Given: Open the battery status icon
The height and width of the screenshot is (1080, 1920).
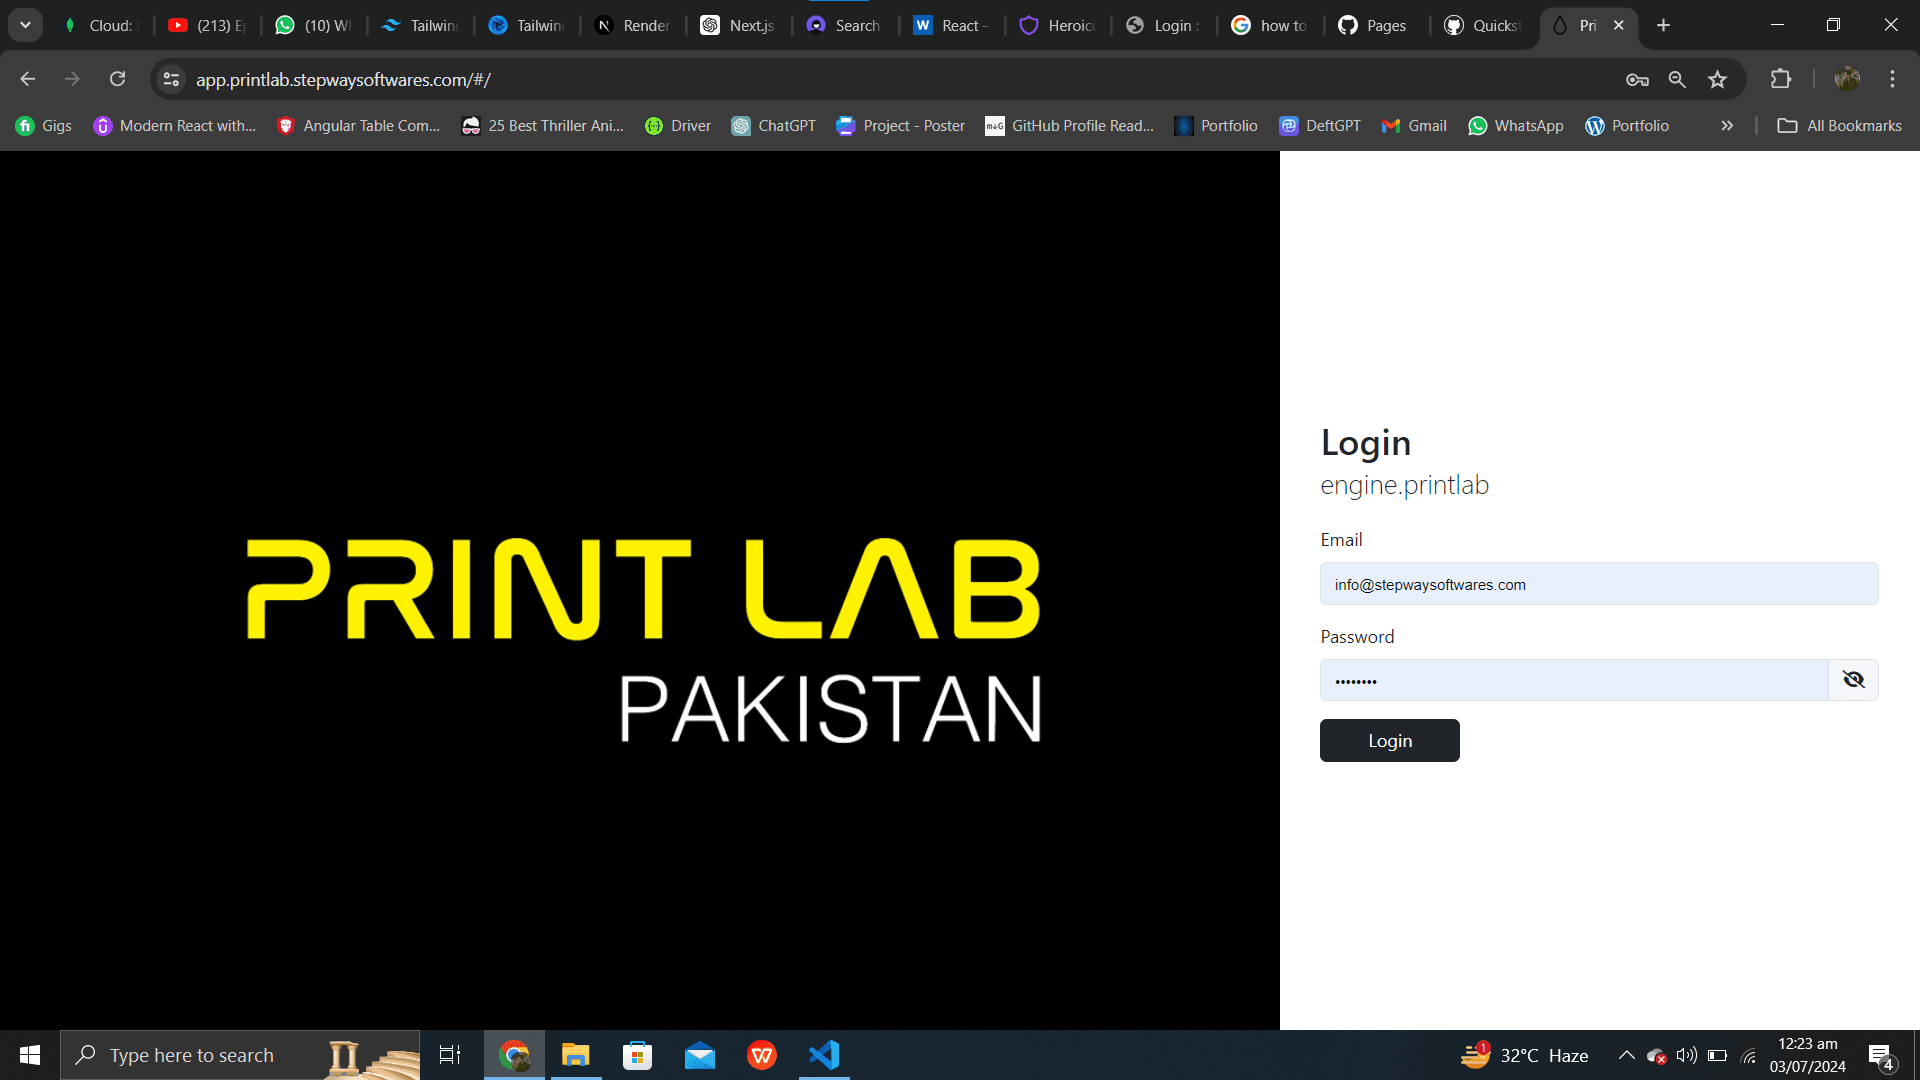Looking at the screenshot, I should point(1718,1055).
